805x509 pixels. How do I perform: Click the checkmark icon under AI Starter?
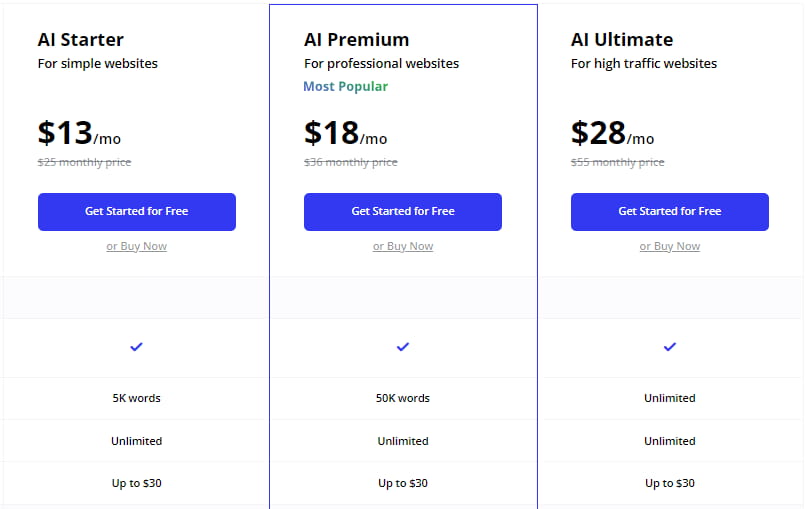click(x=137, y=346)
